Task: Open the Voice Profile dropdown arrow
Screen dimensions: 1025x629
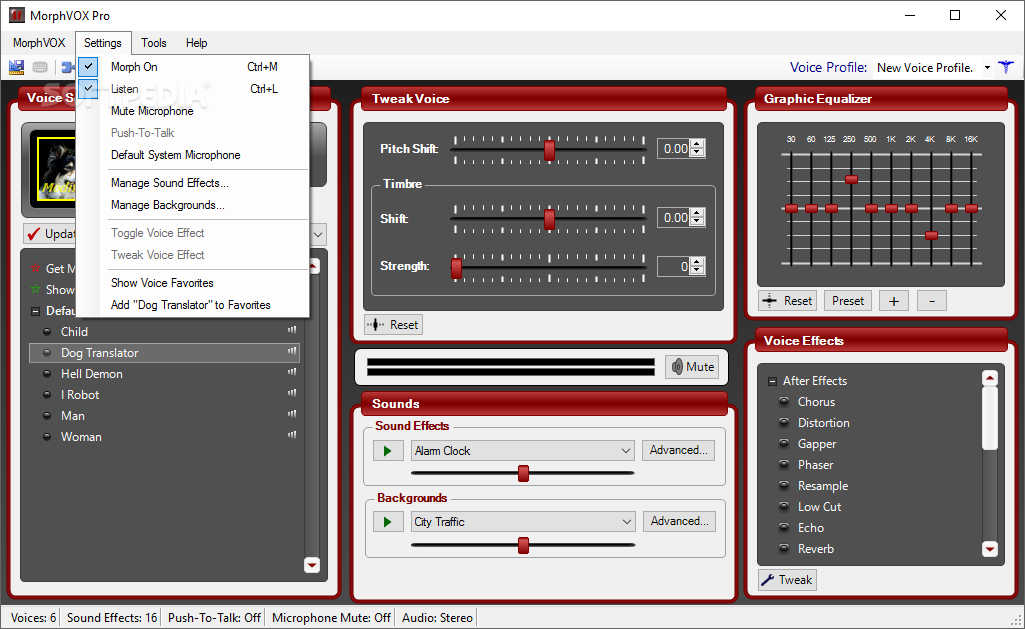Action: pos(987,67)
